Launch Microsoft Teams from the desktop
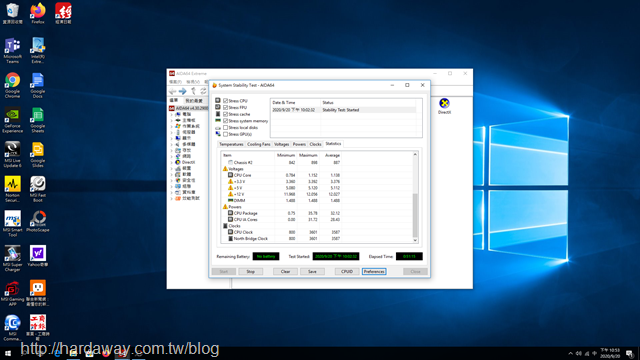640x360 pixels. coord(12,50)
